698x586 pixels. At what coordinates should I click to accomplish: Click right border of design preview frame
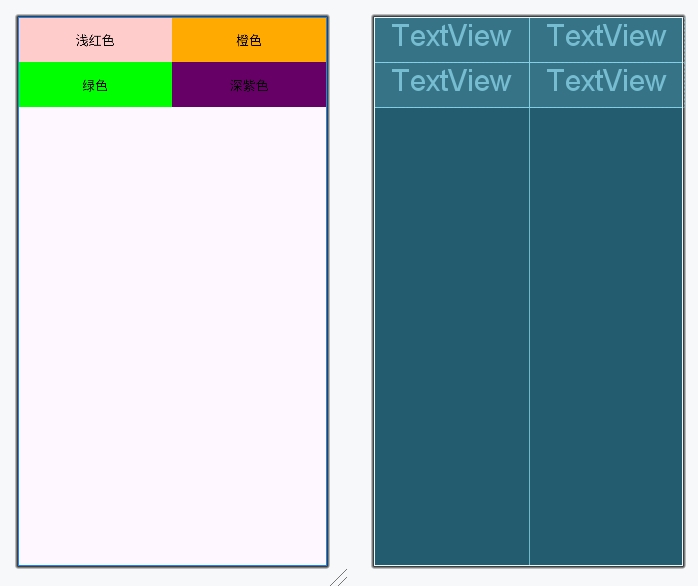click(327, 300)
